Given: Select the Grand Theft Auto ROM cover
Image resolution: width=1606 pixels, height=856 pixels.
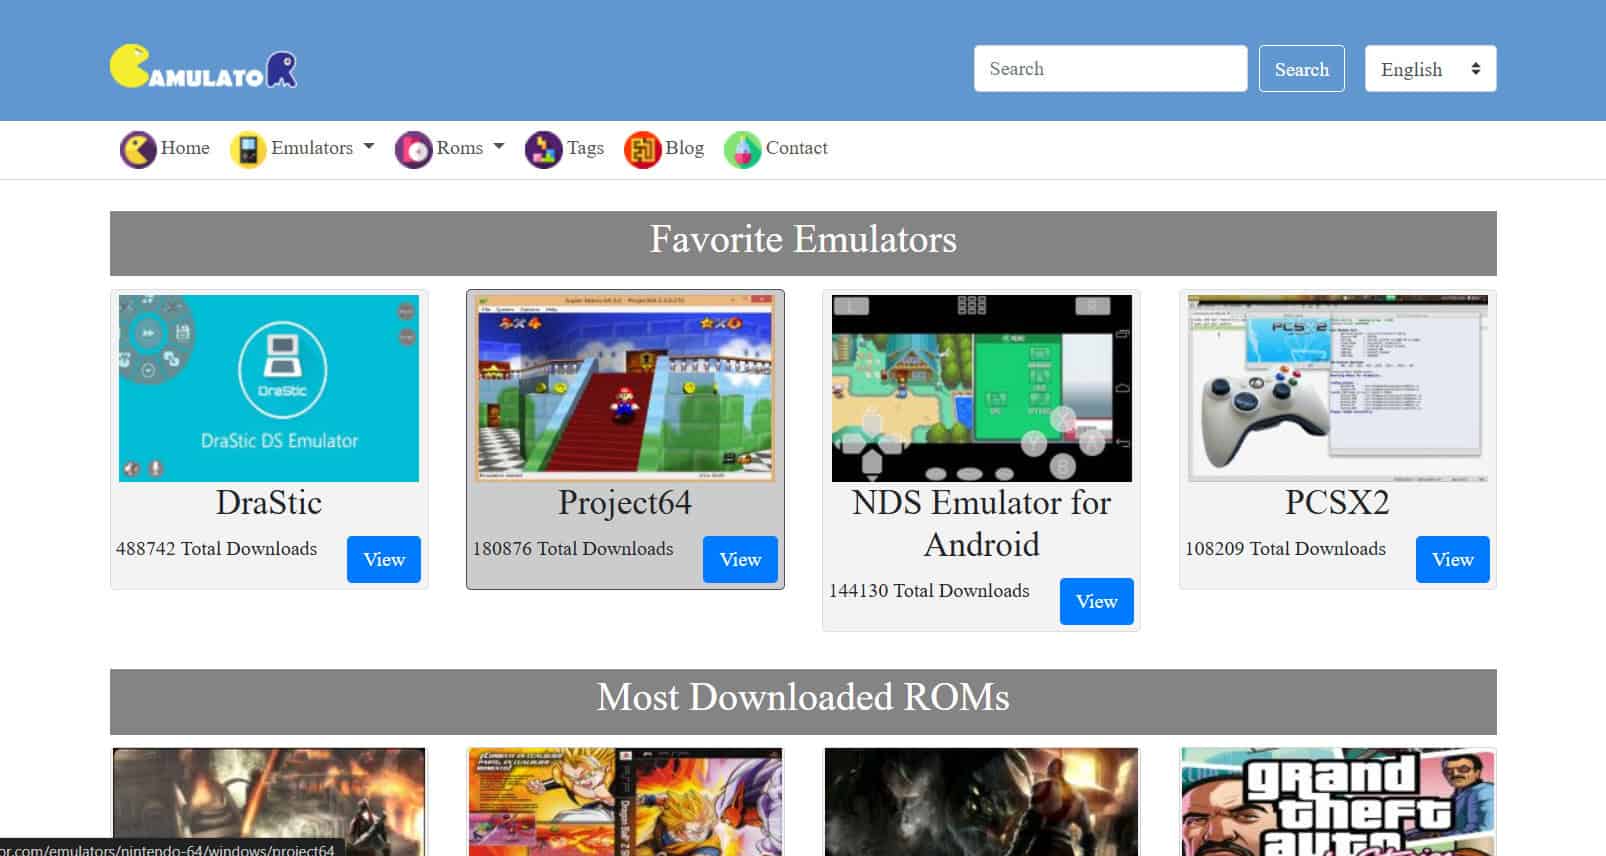Looking at the screenshot, I should pyautogui.click(x=1337, y=801).
